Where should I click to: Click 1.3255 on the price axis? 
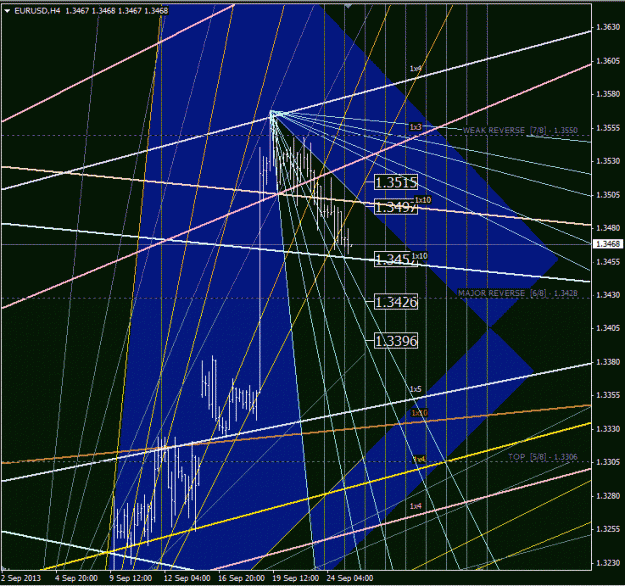click(x=608, y=529)
